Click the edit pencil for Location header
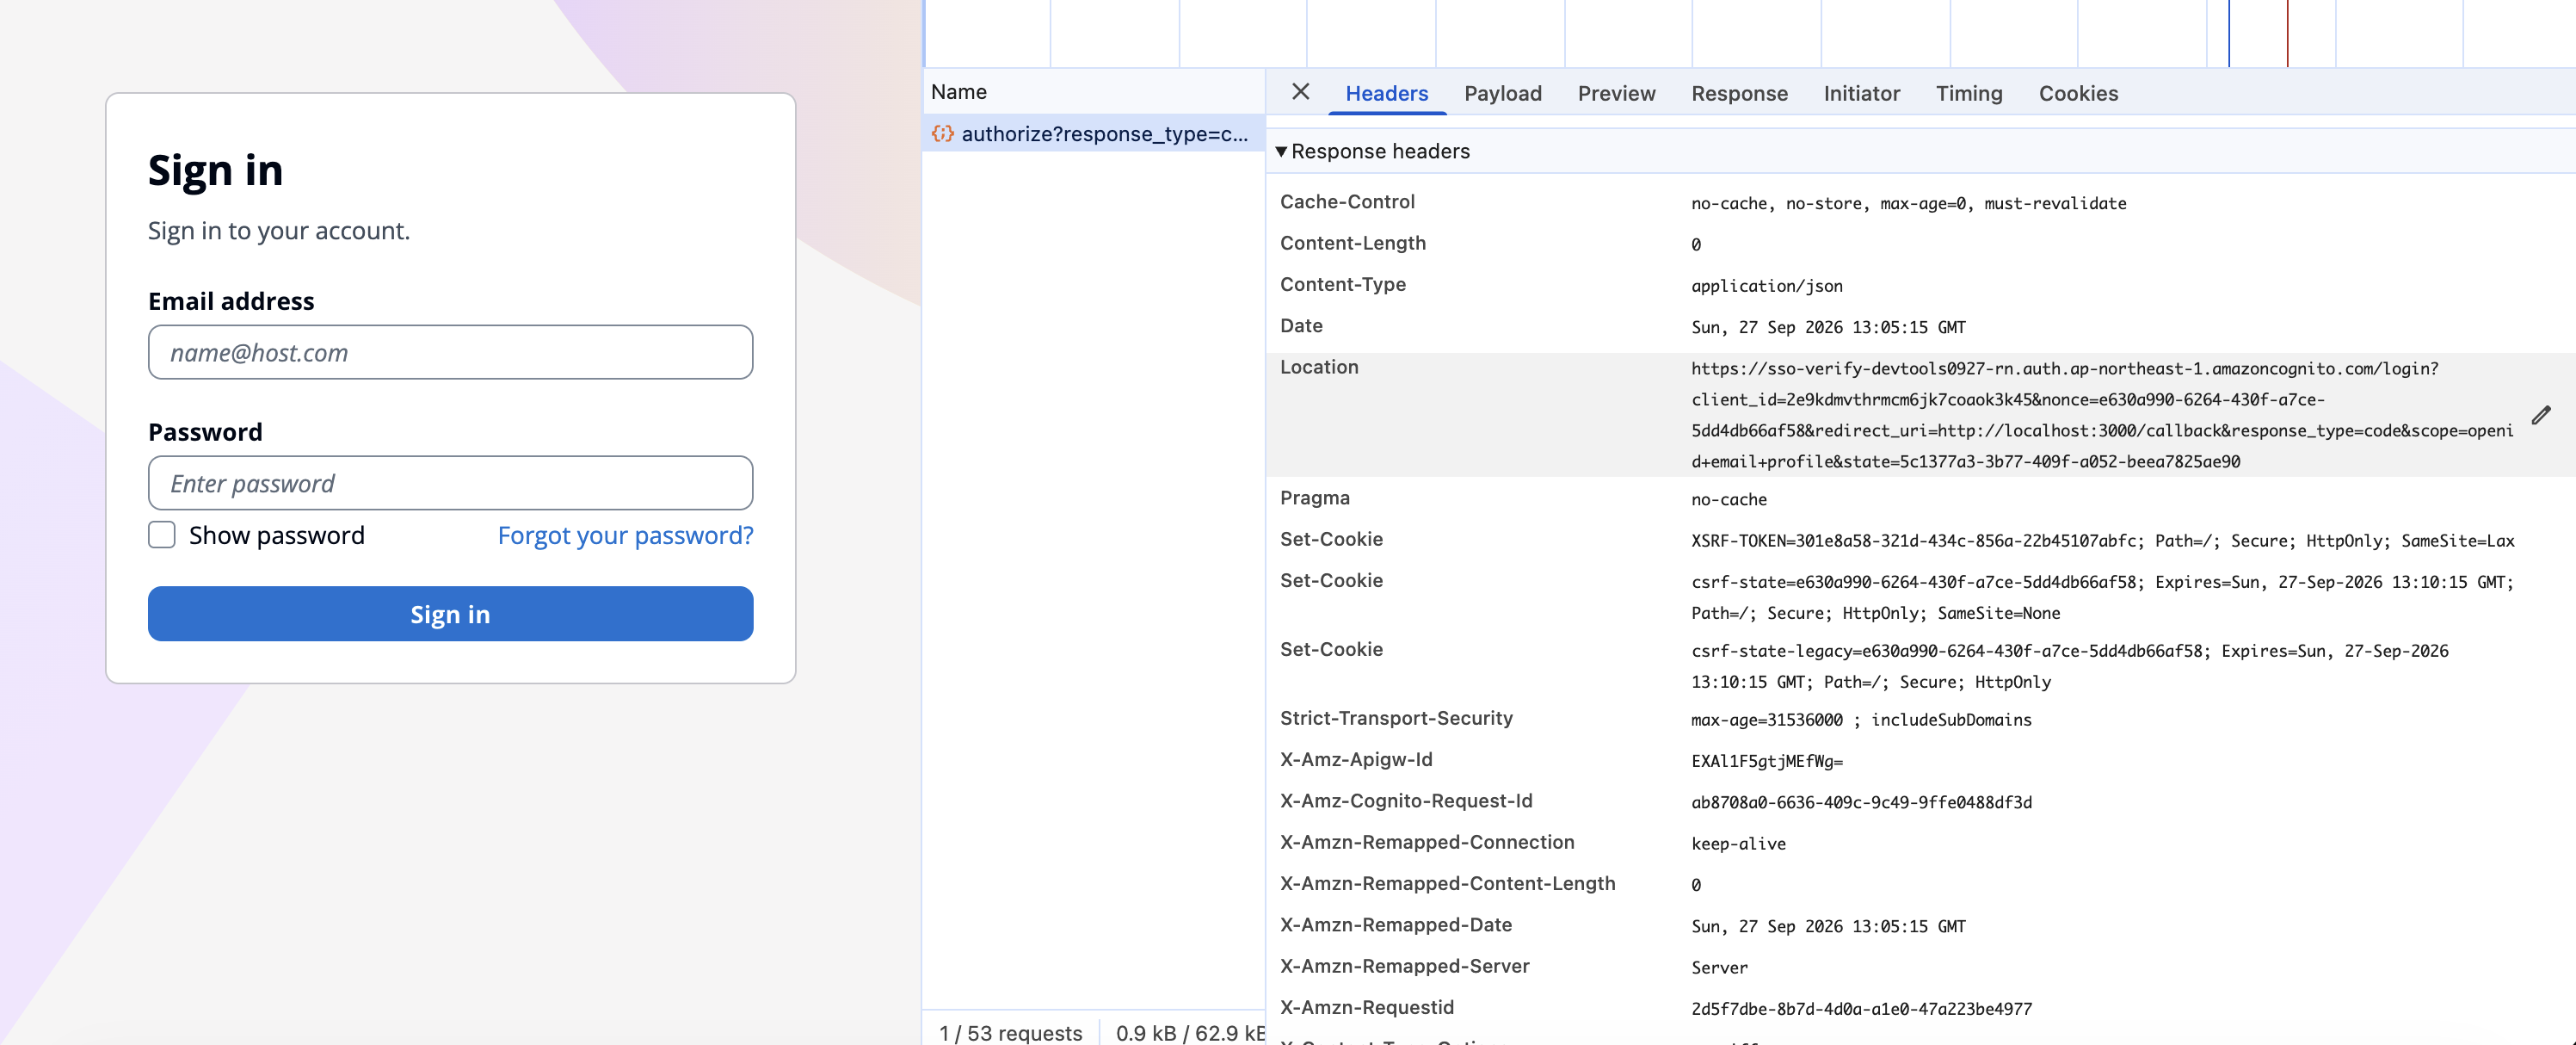2576x1045 pixels. click(x=2541, y=415)
